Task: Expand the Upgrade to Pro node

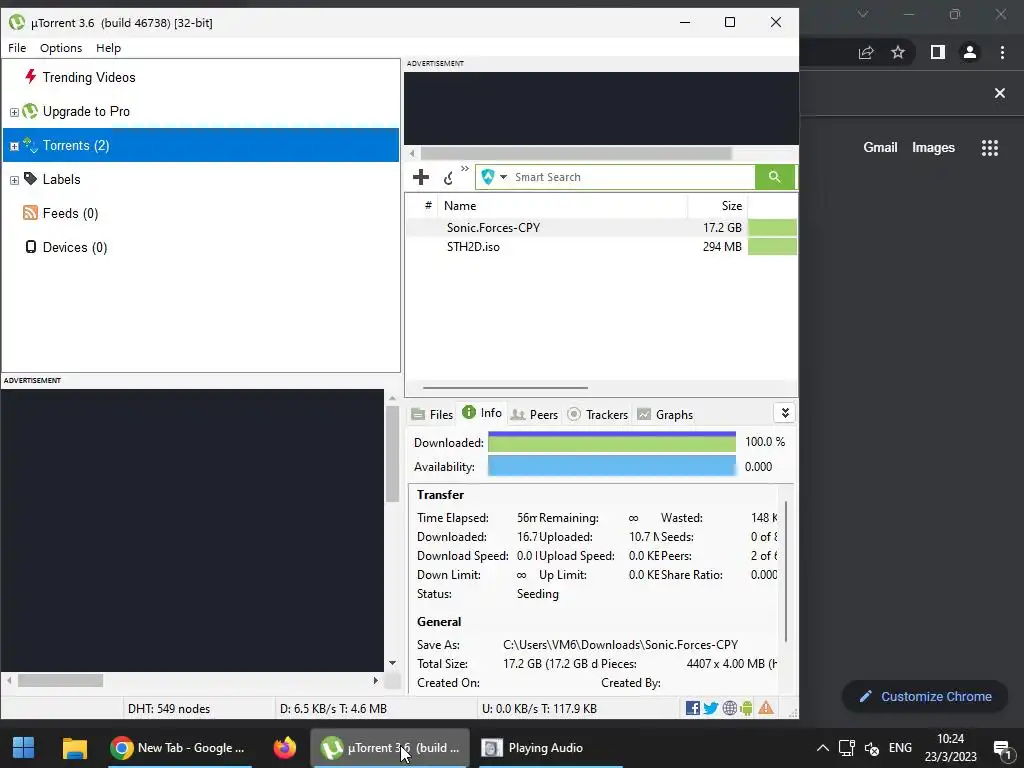Action: (14, 112)
